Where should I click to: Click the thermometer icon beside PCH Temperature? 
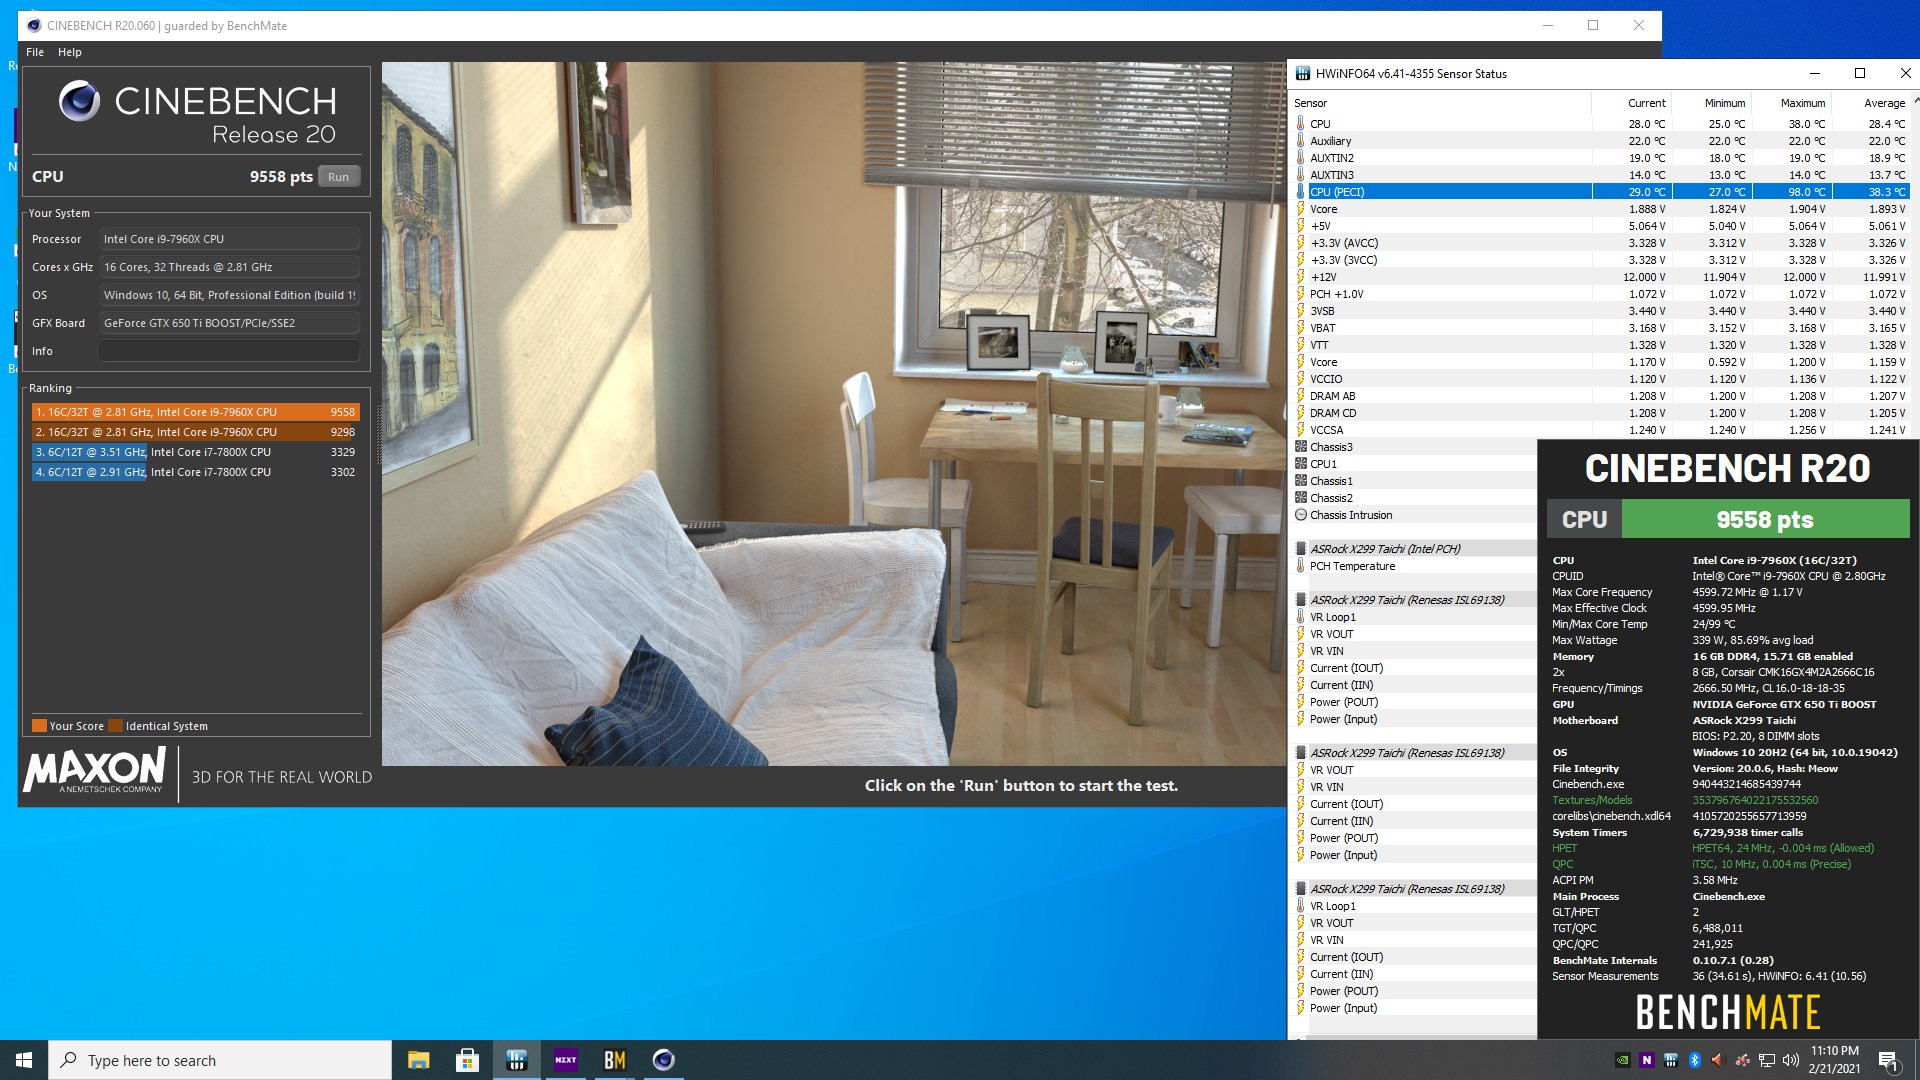coord(1300,566)
